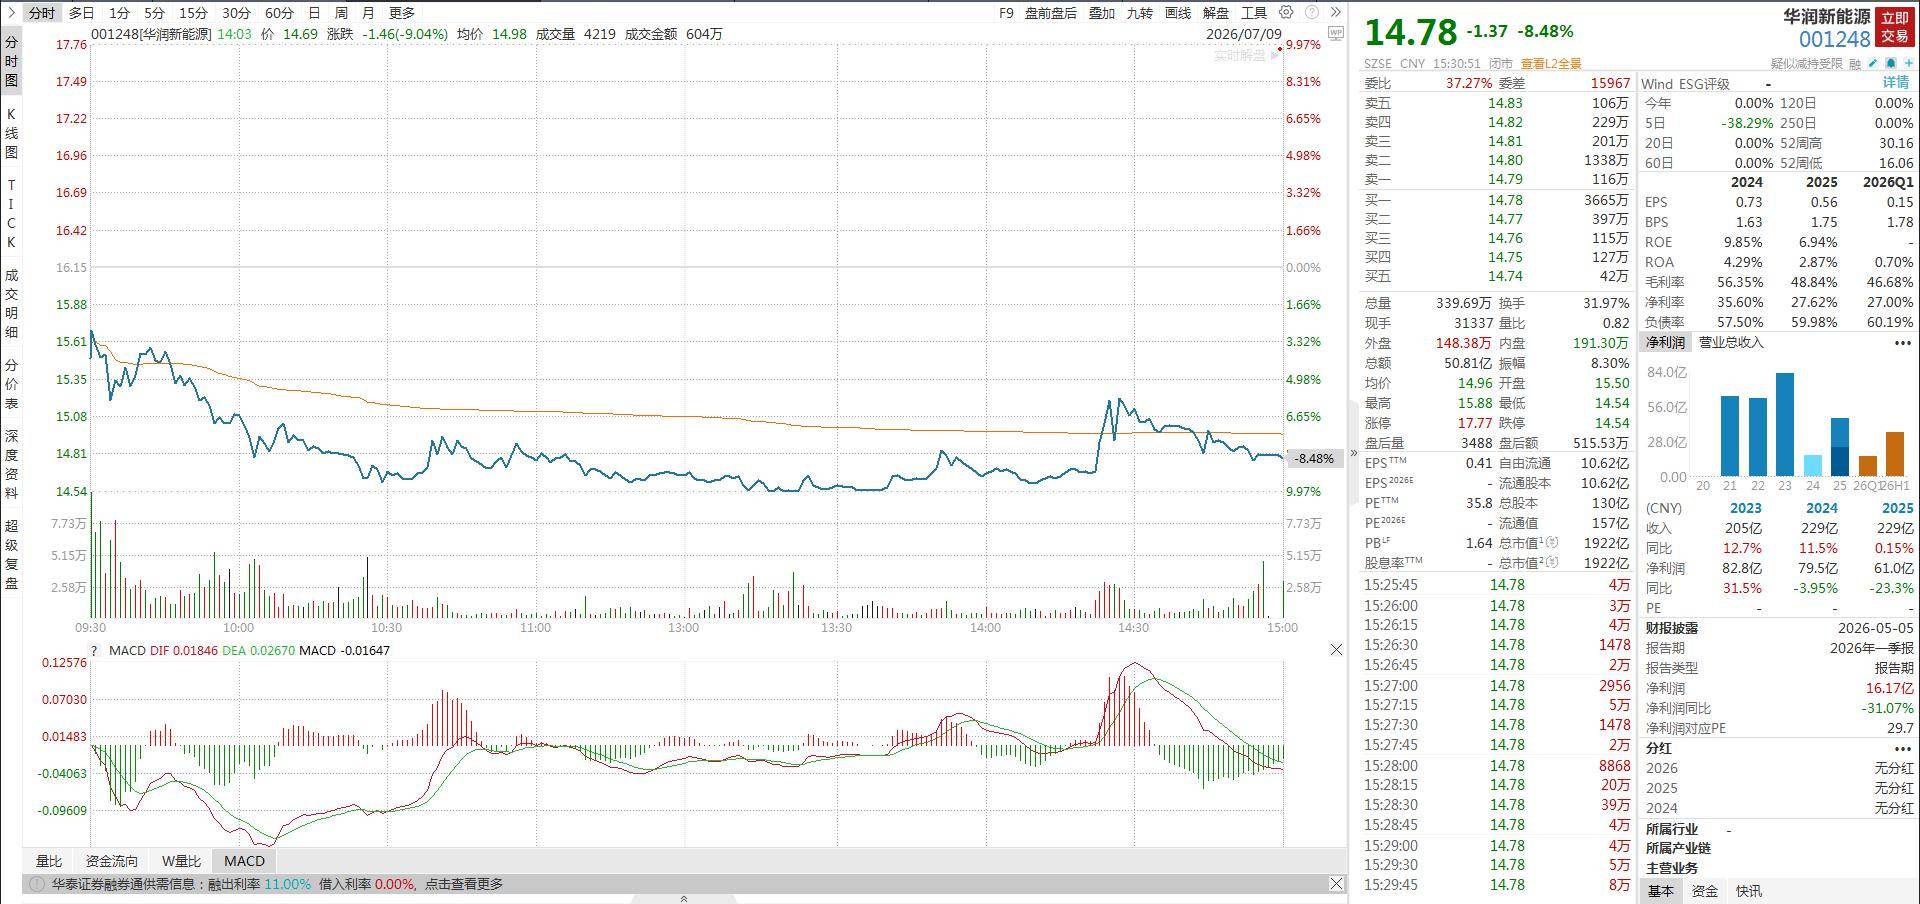Open the three-dots menu beside 营业总收入
Viewport: 1920px width, 904px height.
[x=1902, y=343]
